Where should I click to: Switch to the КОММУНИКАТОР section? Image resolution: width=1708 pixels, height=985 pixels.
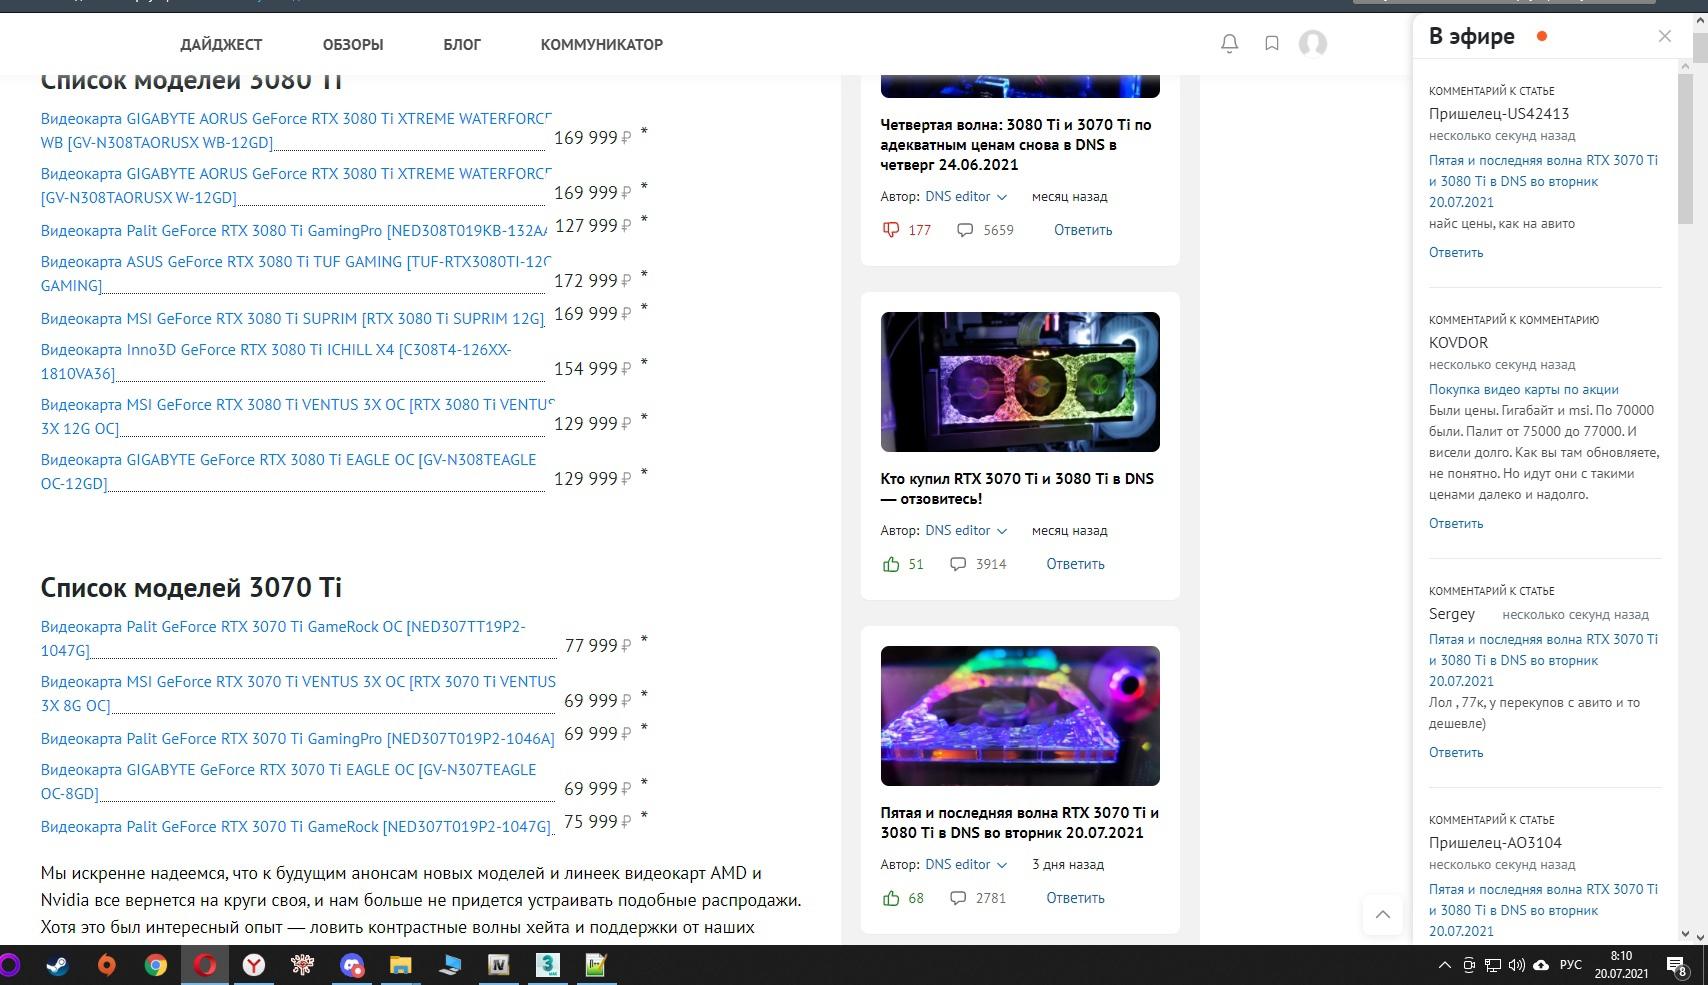(x=601, y=44)
